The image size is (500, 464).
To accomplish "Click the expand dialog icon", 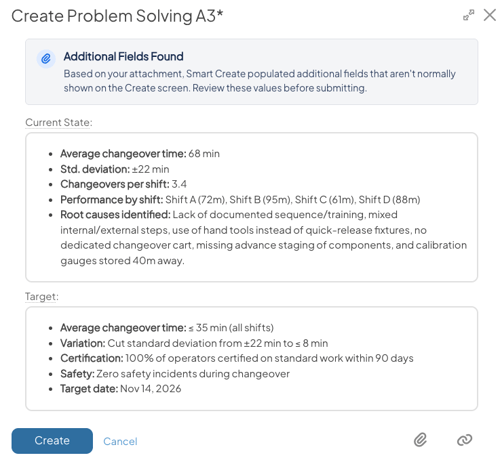I will coord(468,15).
